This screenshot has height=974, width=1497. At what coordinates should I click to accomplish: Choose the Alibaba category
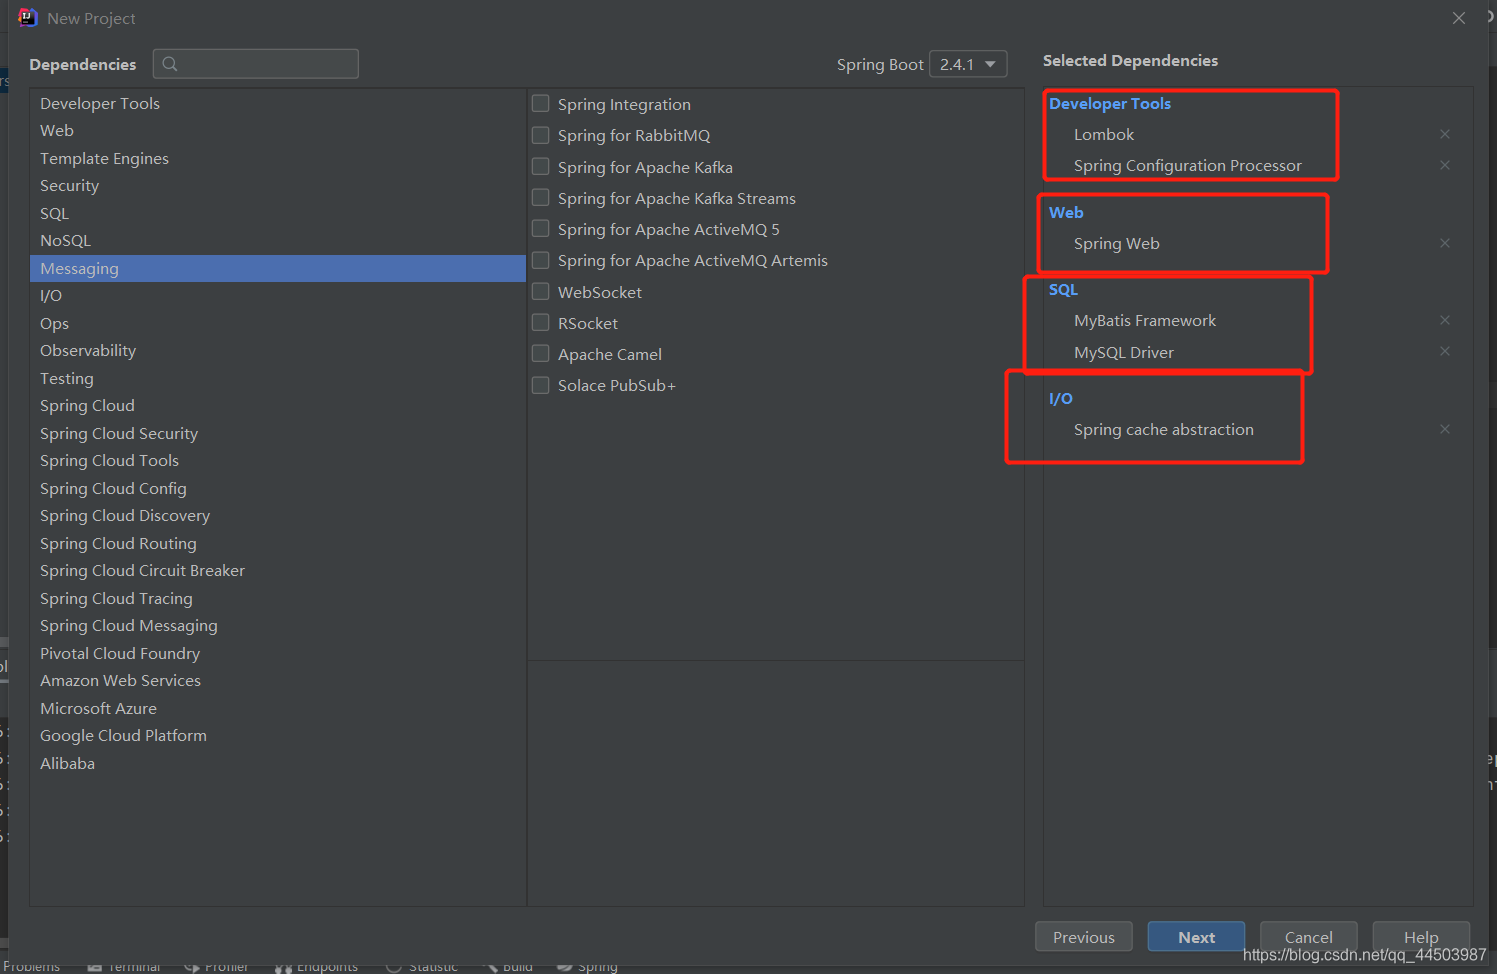(278, 763)
